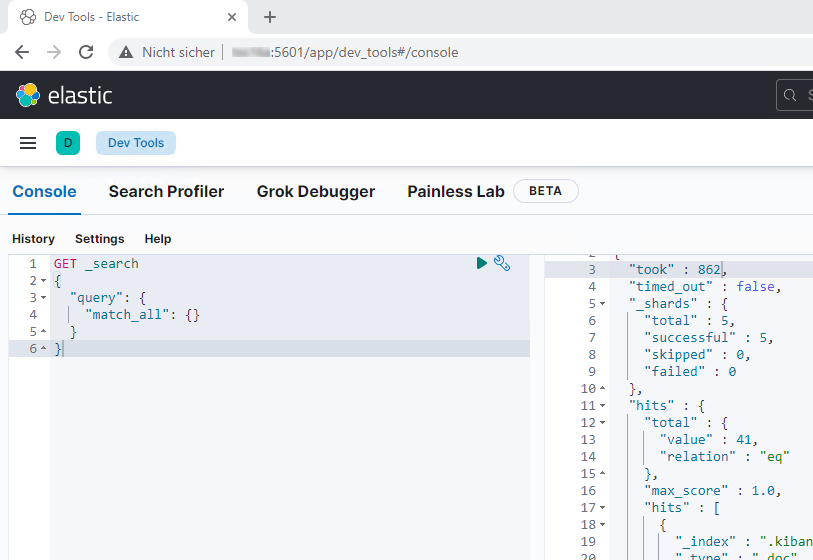Click the "successful" : 5 line
This screenshot has width=813, height=560.
[709, 338]
